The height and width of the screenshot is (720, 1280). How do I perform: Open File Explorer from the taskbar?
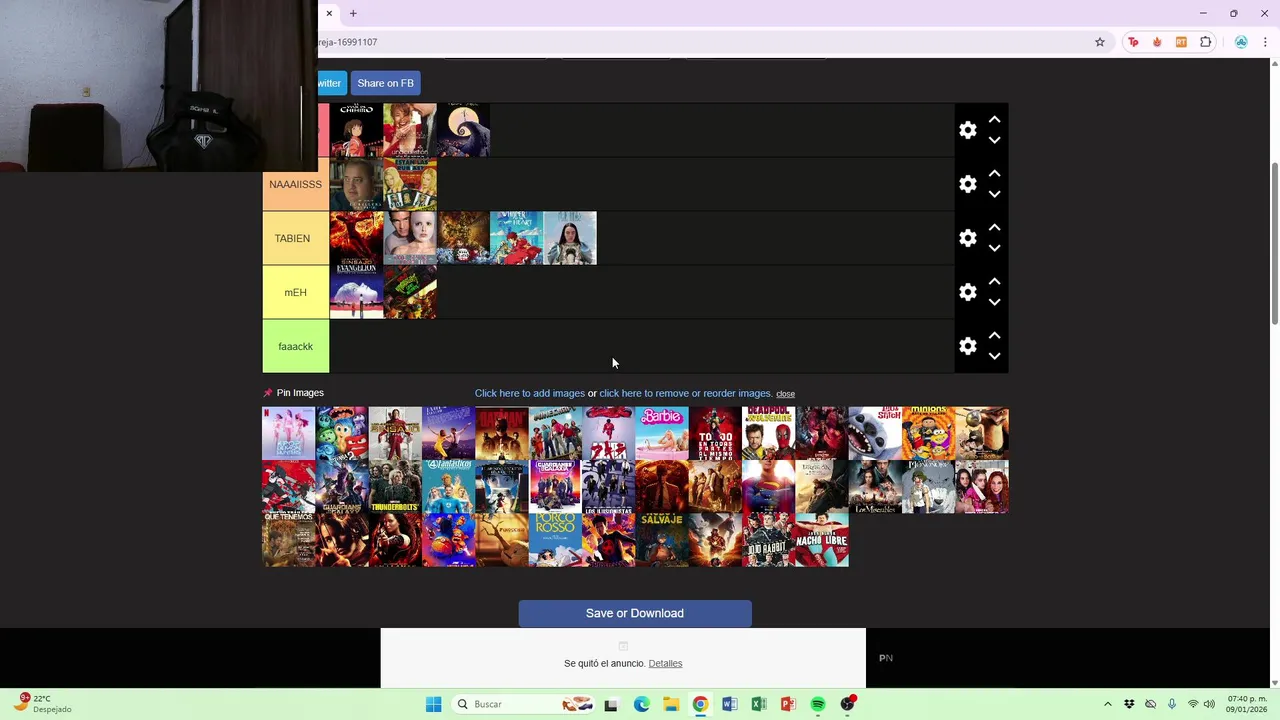tap(671, 704)
